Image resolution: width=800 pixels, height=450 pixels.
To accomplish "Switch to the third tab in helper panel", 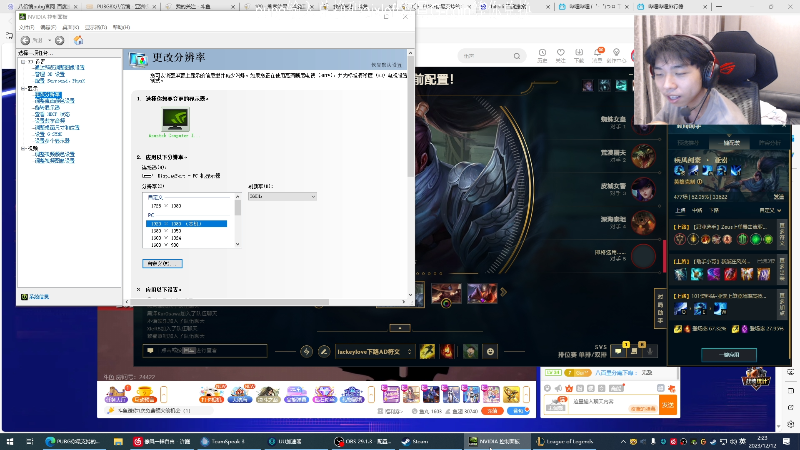I will pyautogui.click(x=769, y=143).
